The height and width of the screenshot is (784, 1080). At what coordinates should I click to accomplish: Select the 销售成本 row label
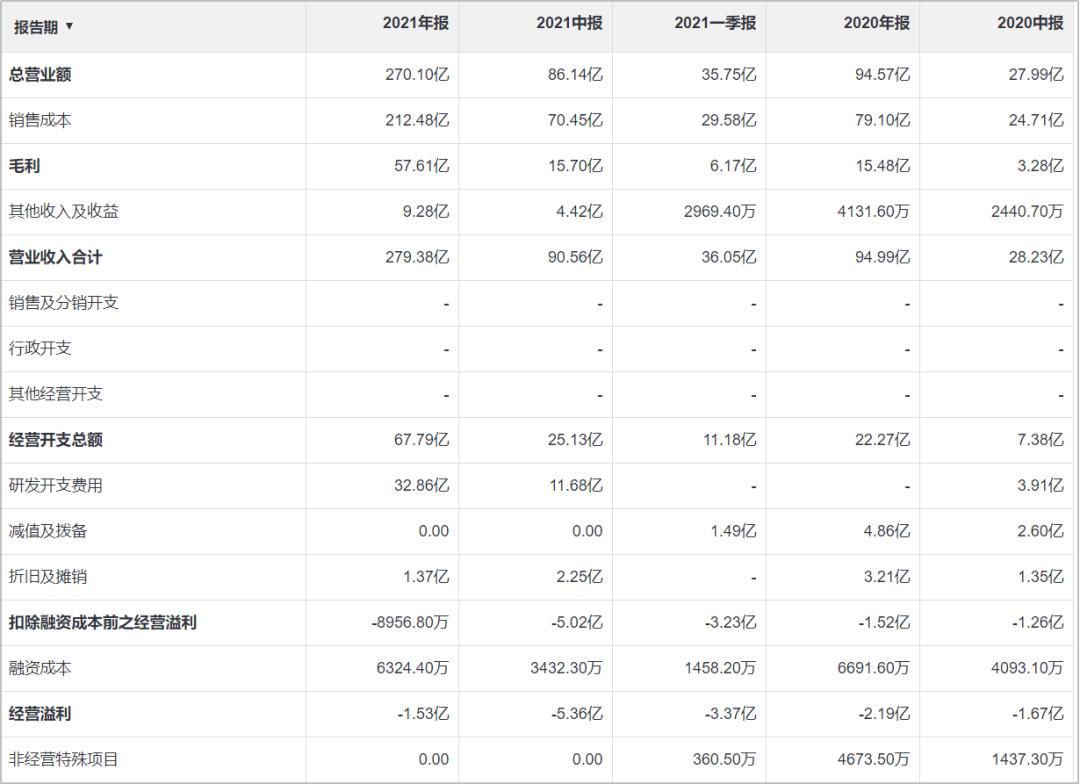pyautogui.click(x=40, y=120)
